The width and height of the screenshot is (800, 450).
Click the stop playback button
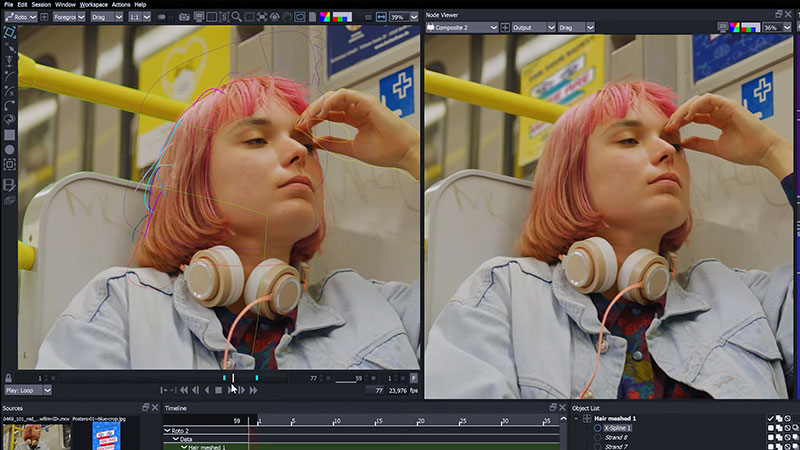coord(218,390)
